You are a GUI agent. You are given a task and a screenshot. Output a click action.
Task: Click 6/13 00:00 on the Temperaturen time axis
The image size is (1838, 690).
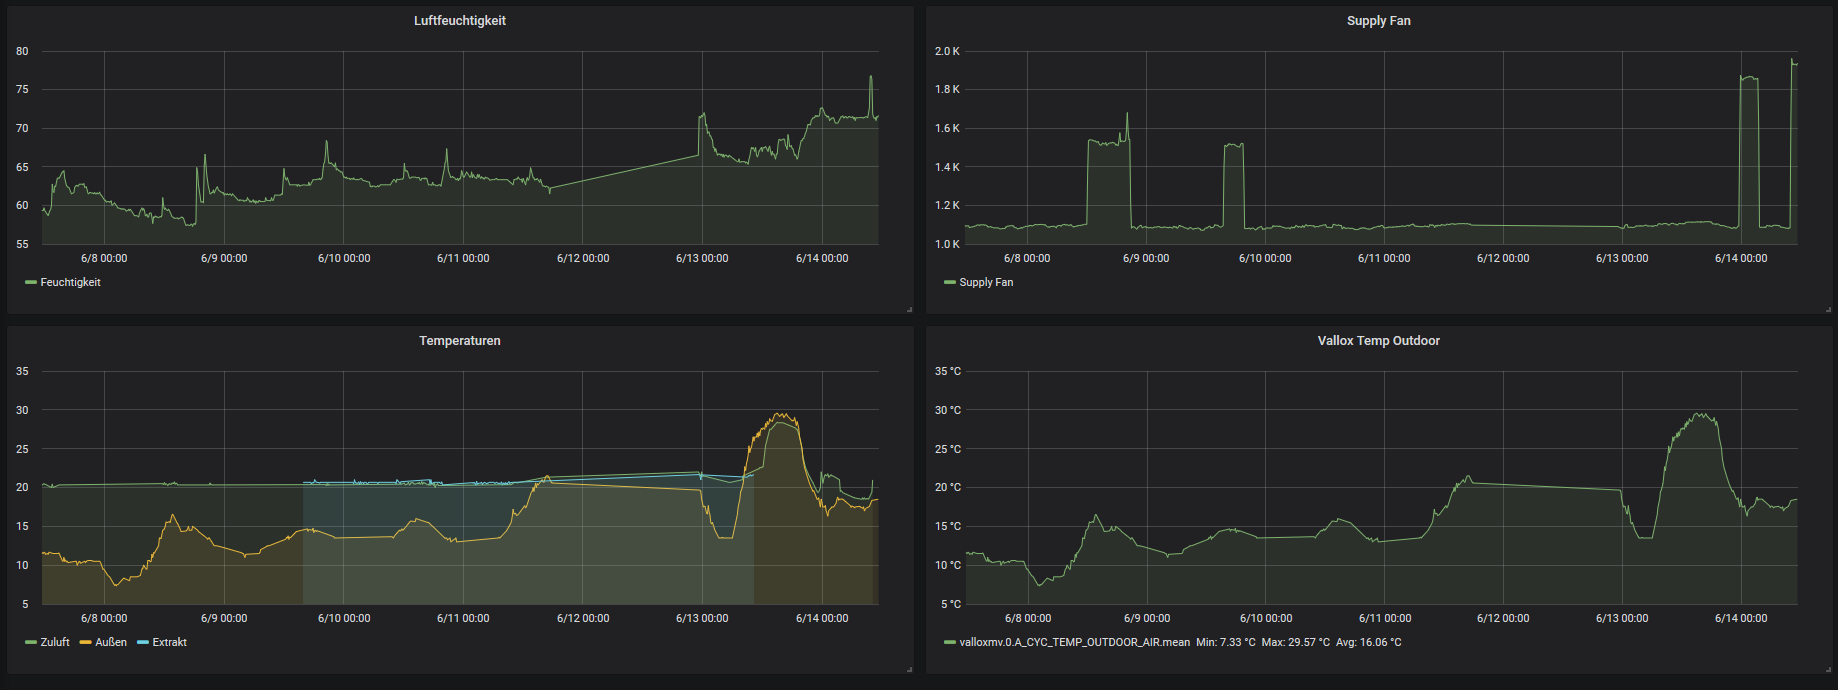click(702, 618)
